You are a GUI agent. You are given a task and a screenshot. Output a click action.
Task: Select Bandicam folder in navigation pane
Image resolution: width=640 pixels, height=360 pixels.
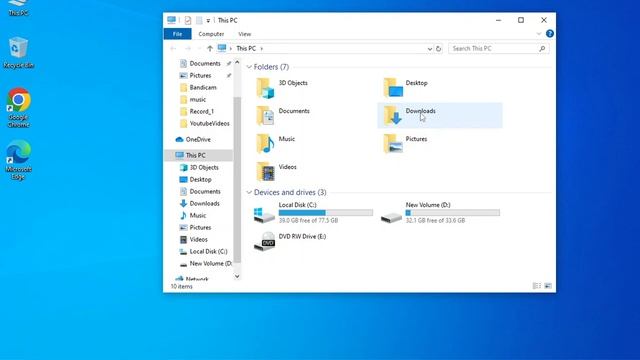tap(203, 87)
